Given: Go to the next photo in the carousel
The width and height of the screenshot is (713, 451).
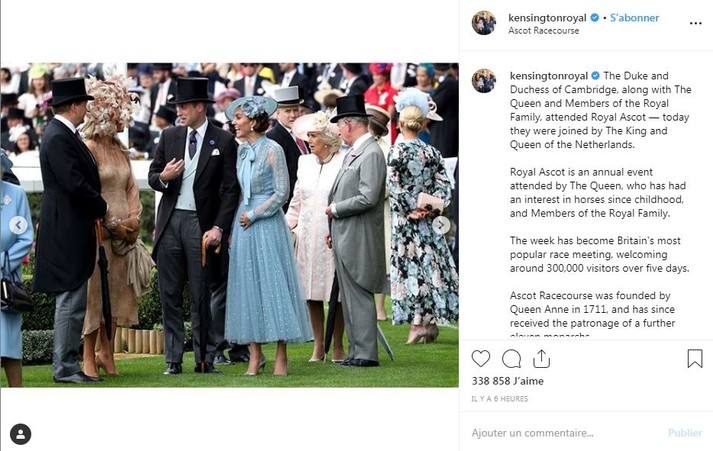Looking at the screenshot, I should click(441, 225).
